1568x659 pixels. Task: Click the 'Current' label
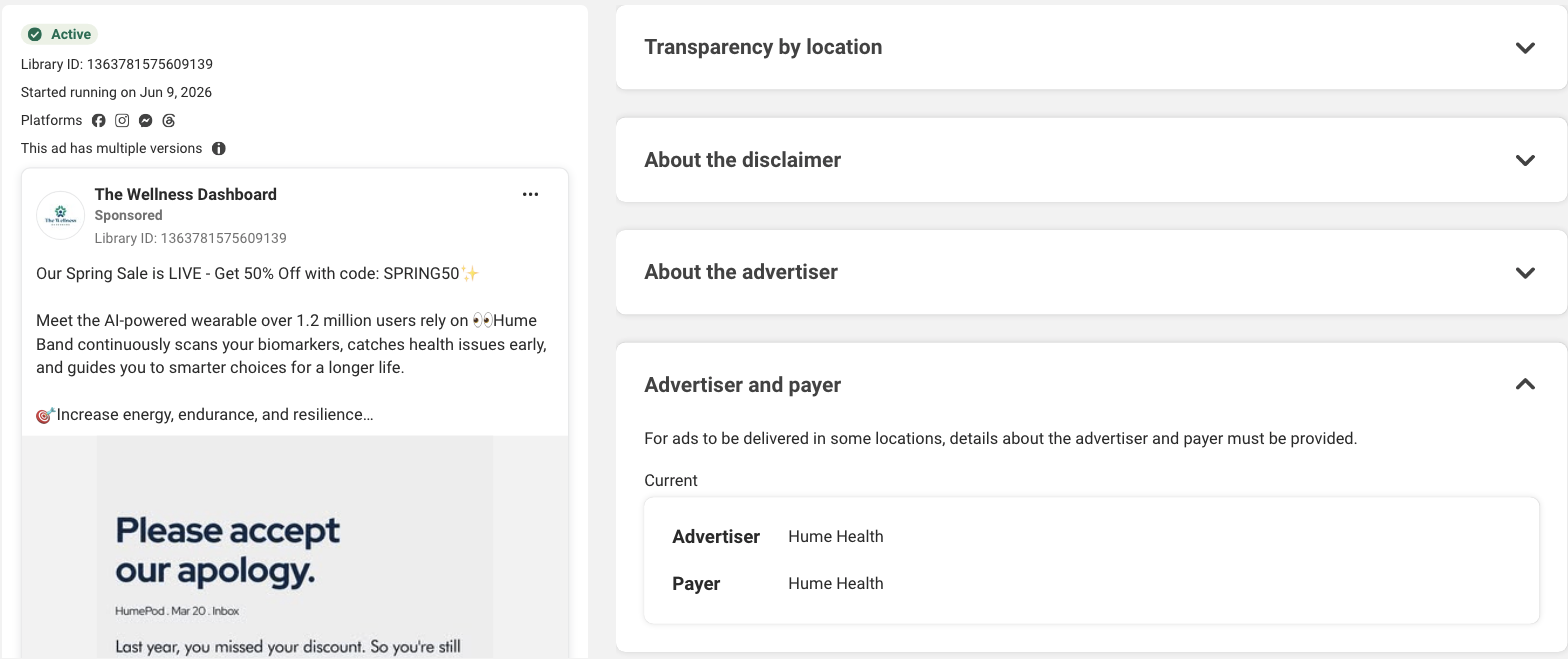click(671, 480)
